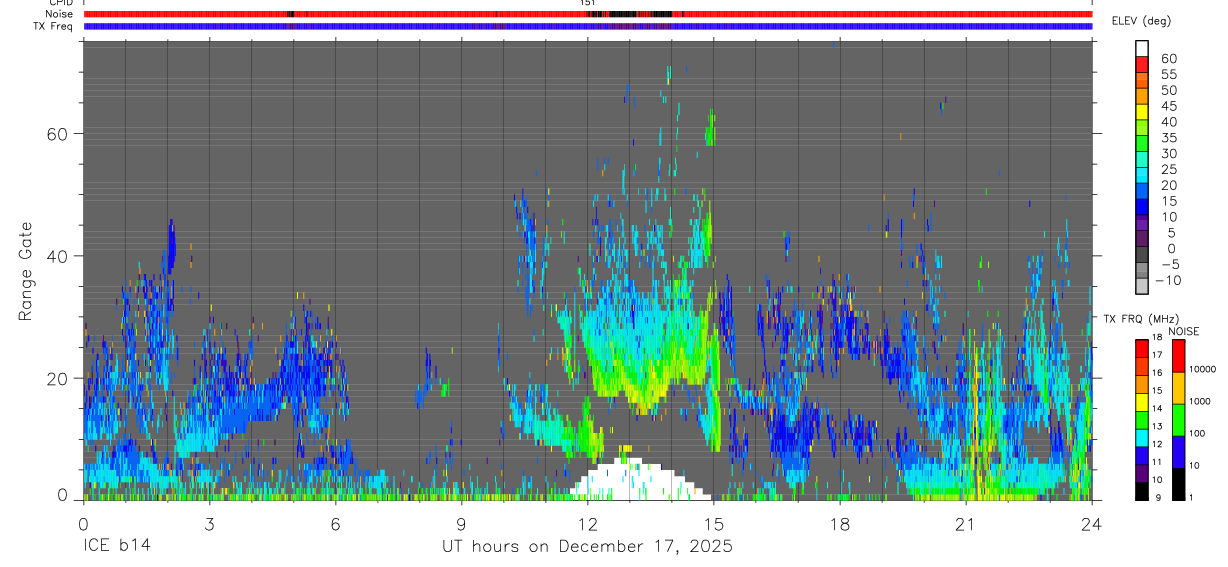Click the blue TX Freq strip above the plot
This screenshot has width=1228, height=567.
click(587, 26)
